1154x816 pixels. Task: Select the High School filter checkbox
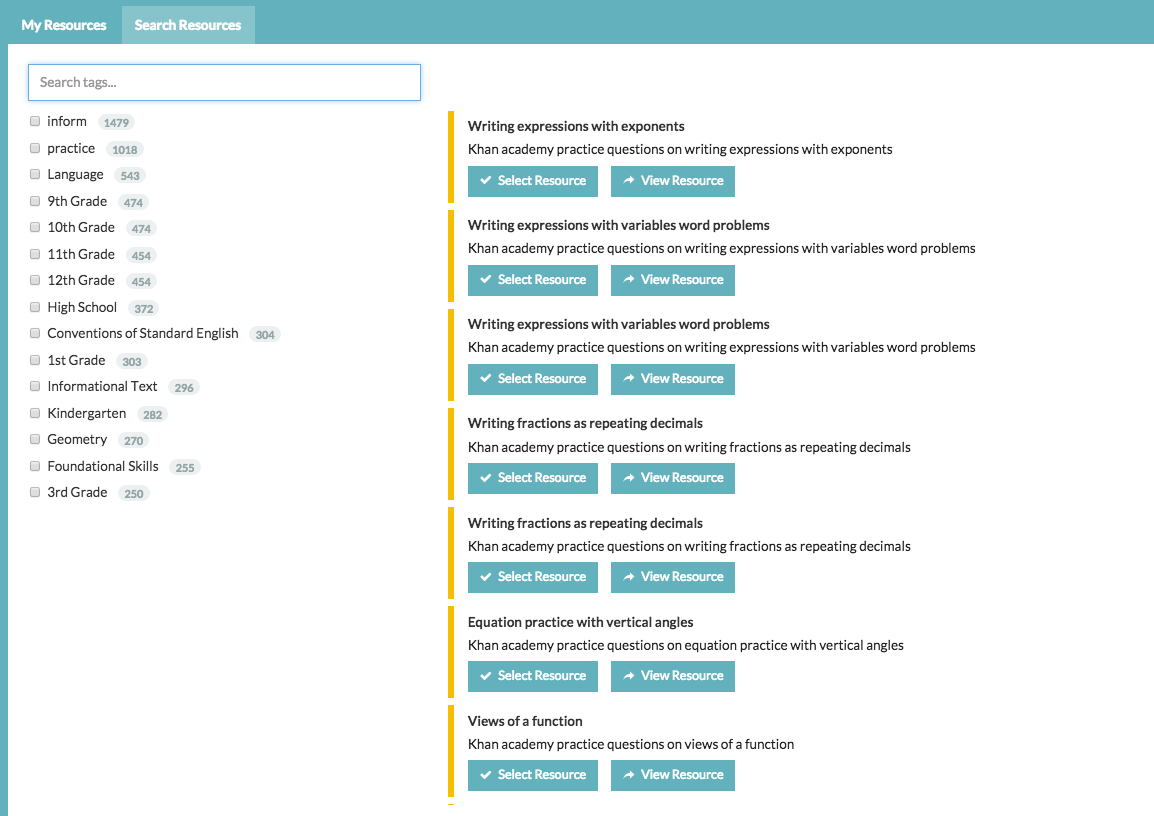tap(35, 307)
